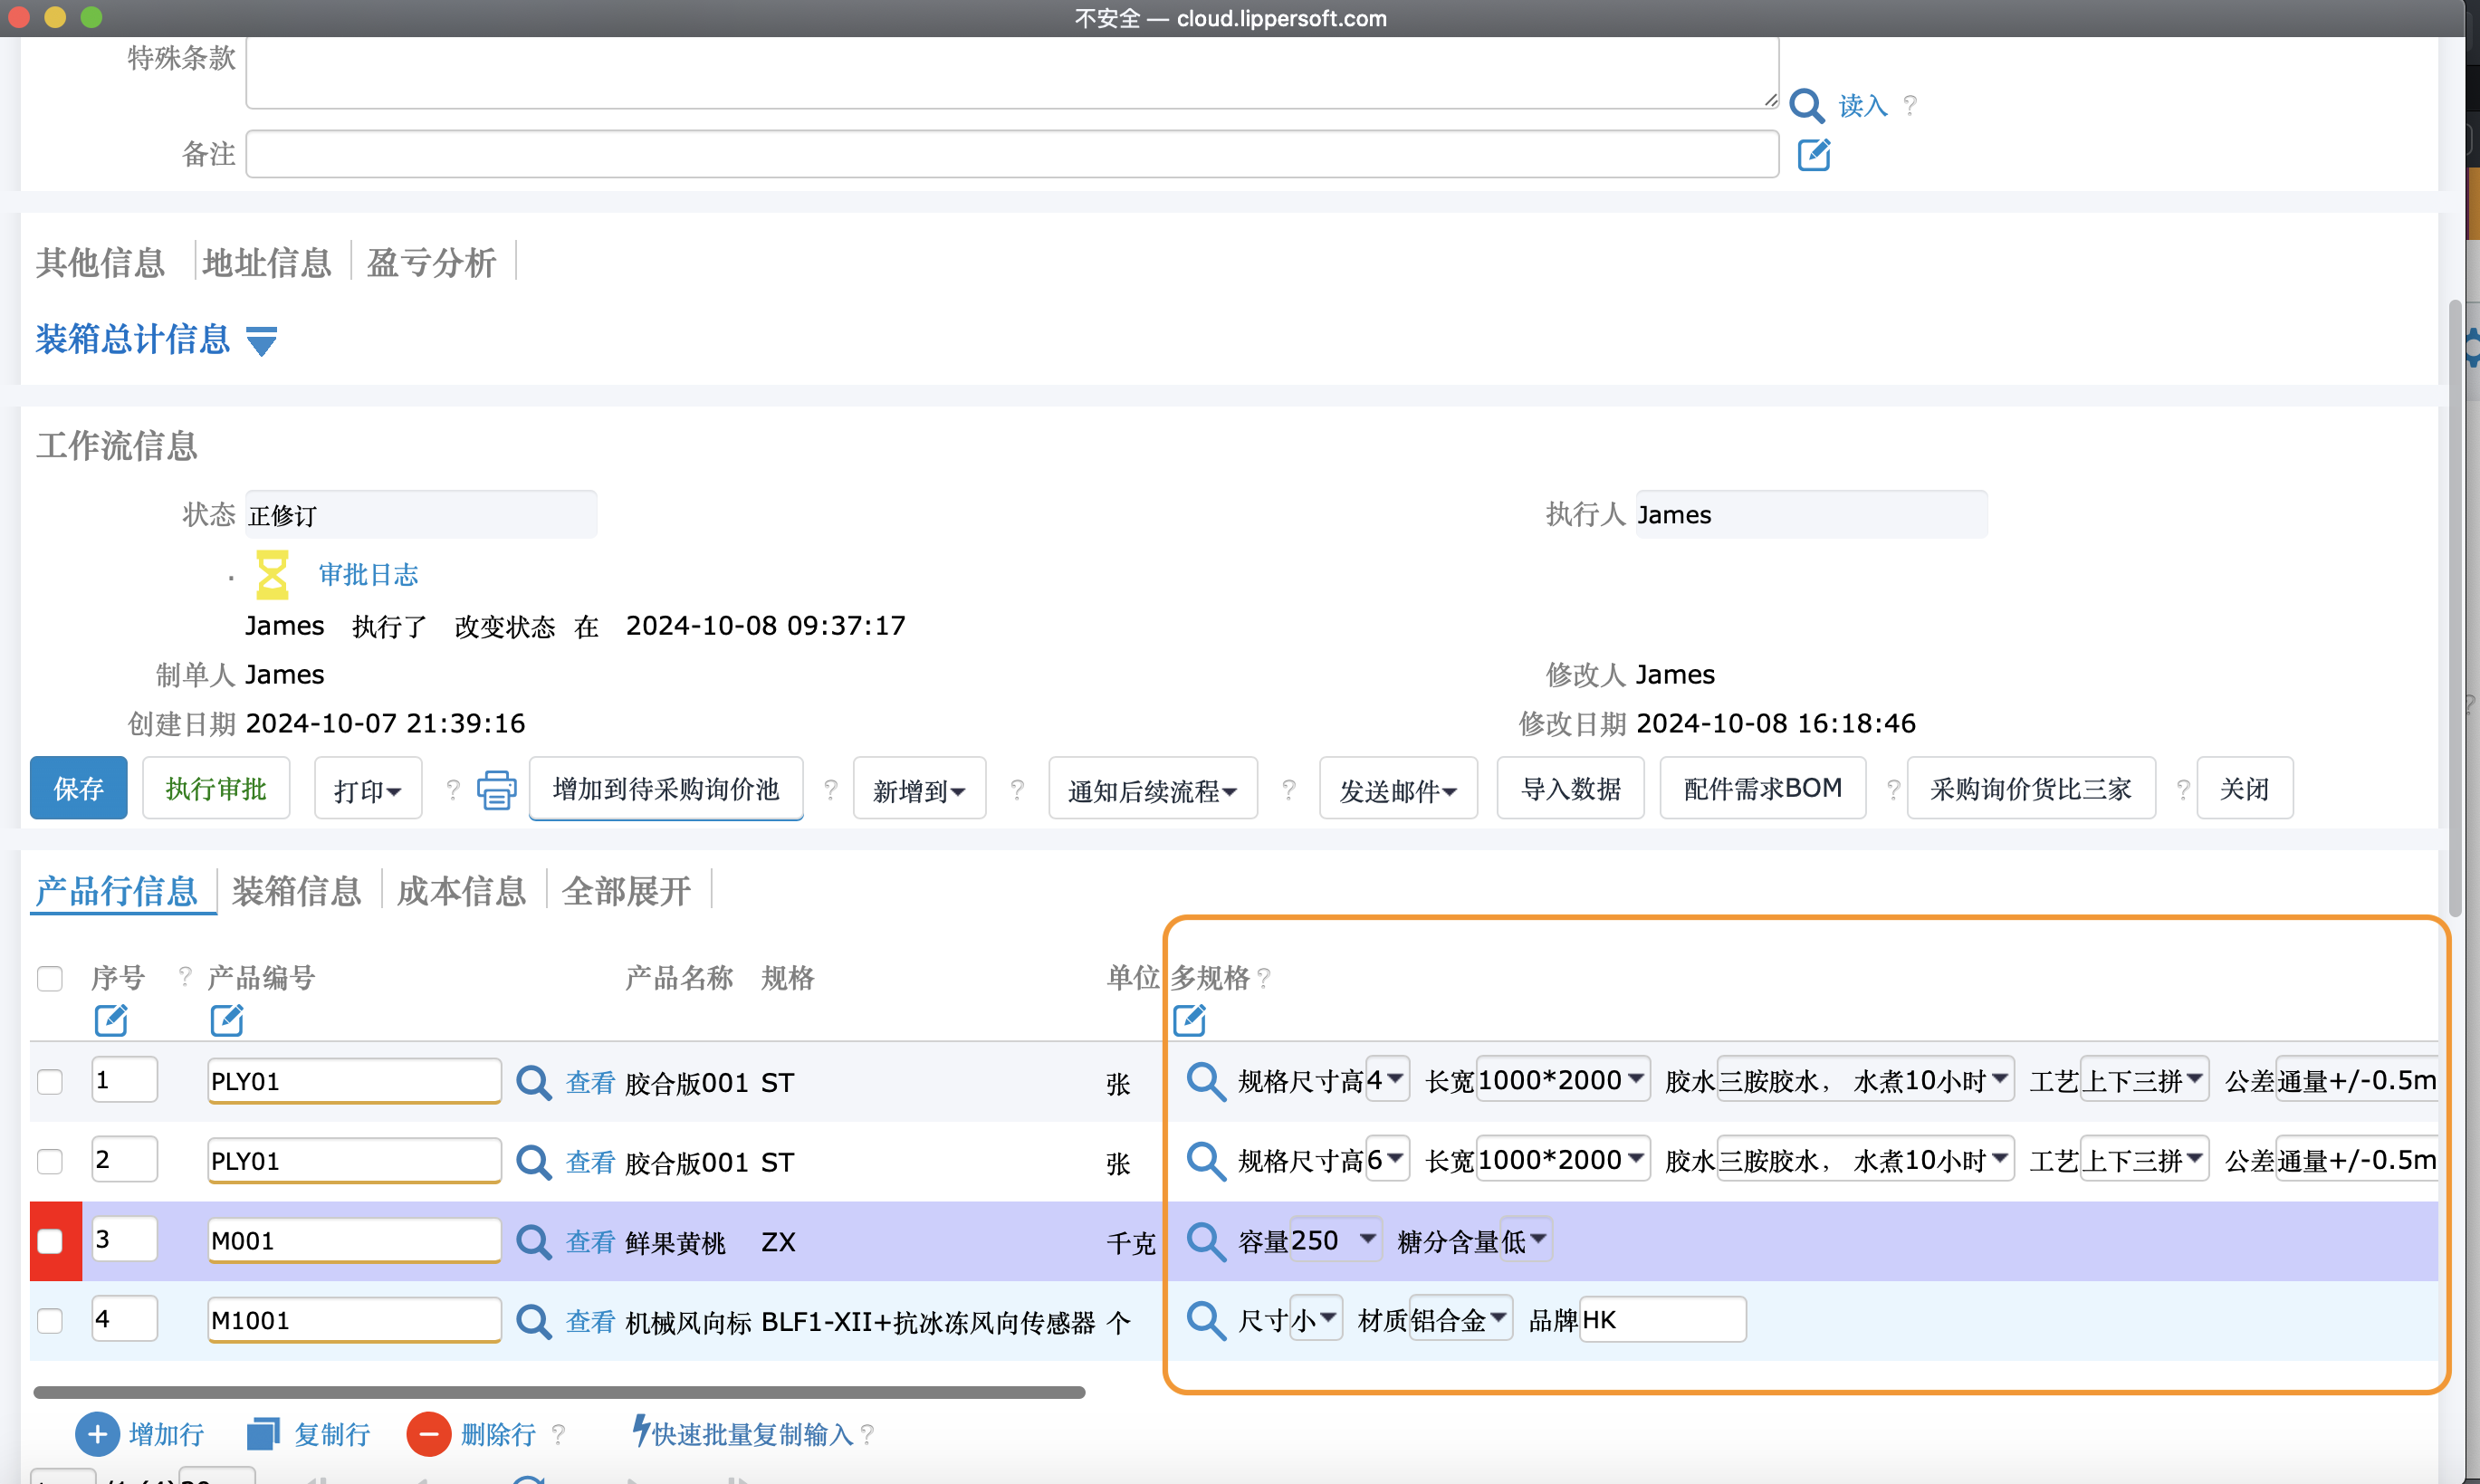Click the blue 保存 button

(x=78, y=789)
